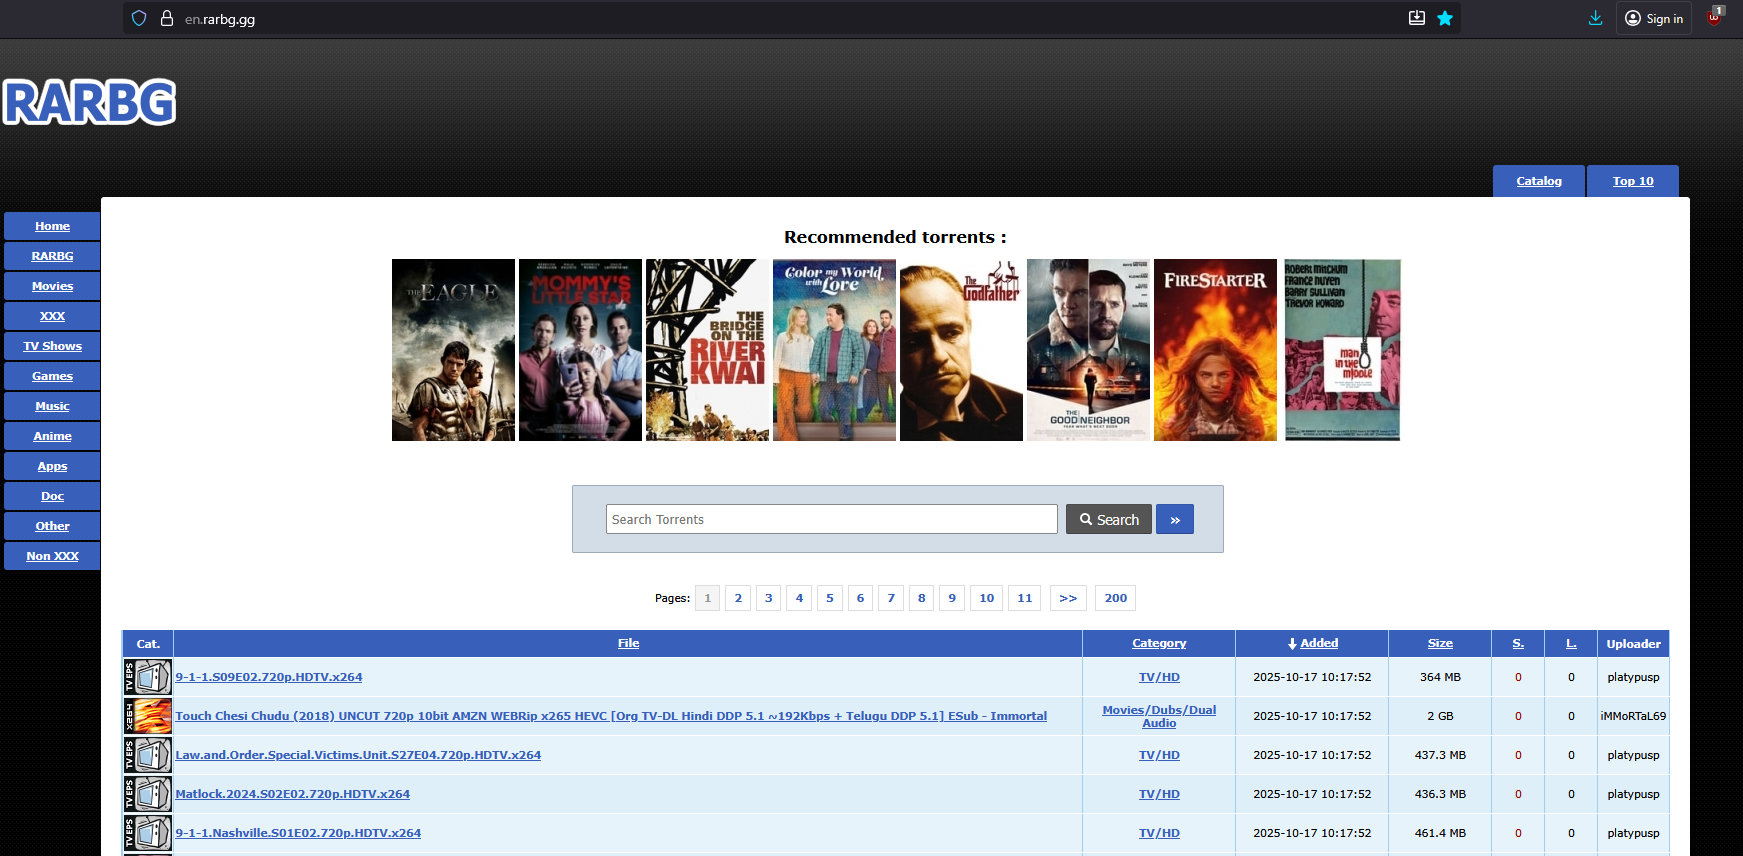The height and width of the screenshot is (856, 1743).
Task: Sort by leechers using the L. header
Action: coord(1571,643)
